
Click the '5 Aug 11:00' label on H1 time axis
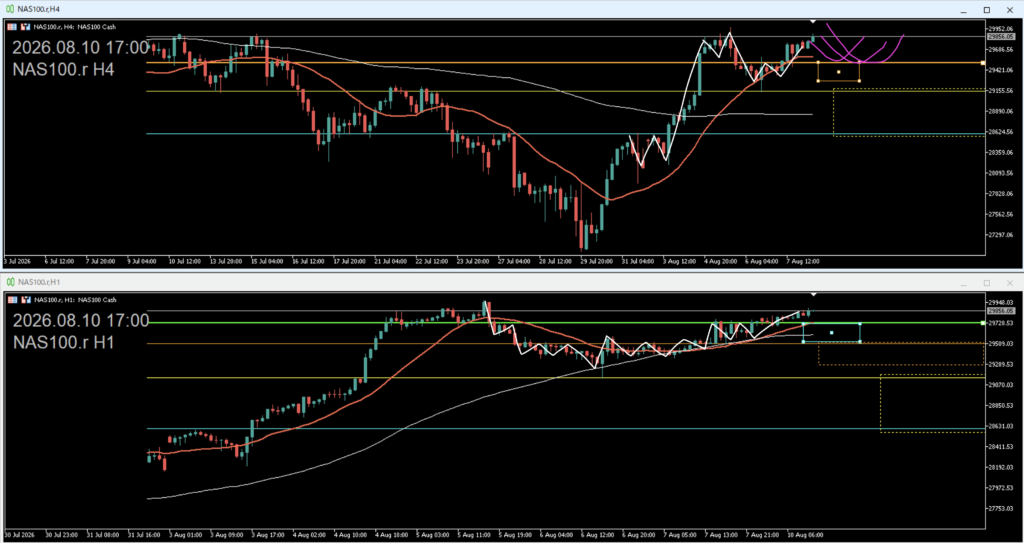[x=473, y=534]
